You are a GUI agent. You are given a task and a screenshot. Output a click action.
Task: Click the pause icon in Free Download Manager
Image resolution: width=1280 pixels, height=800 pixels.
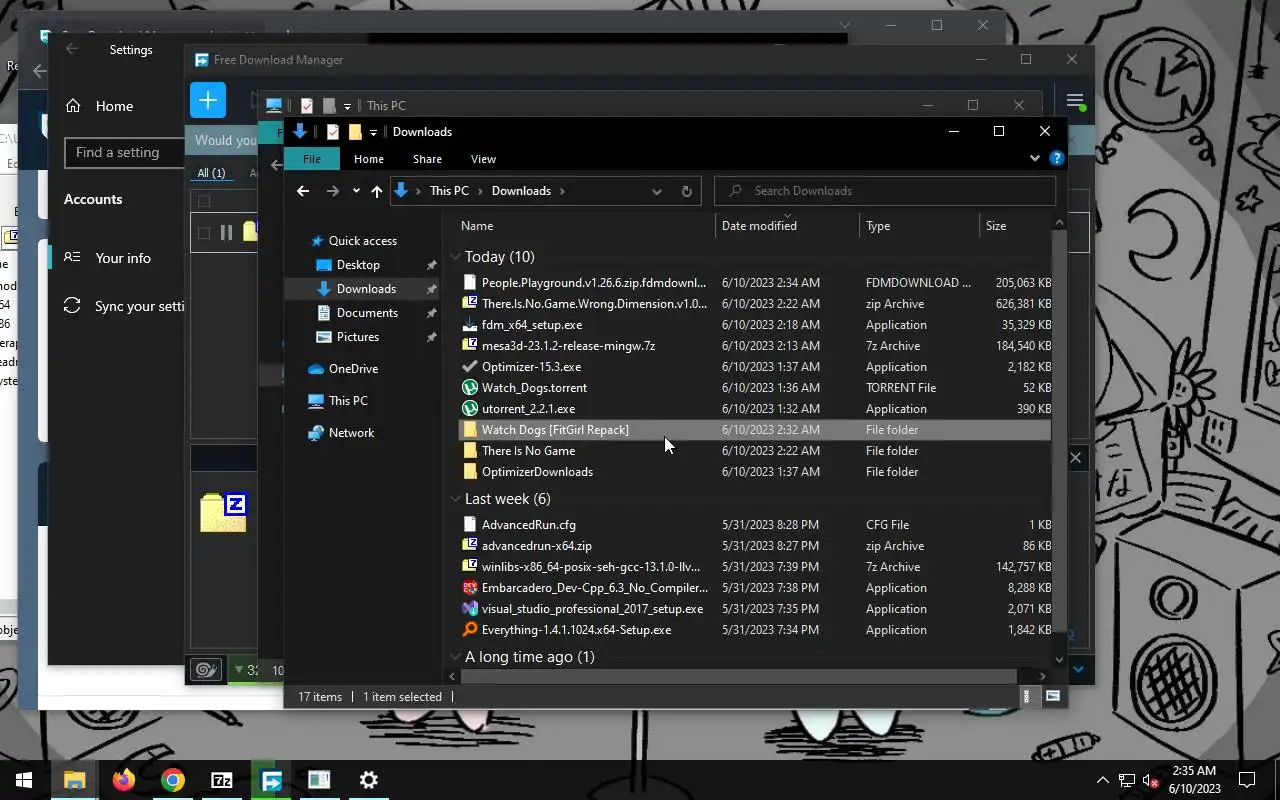click(226, 232)
